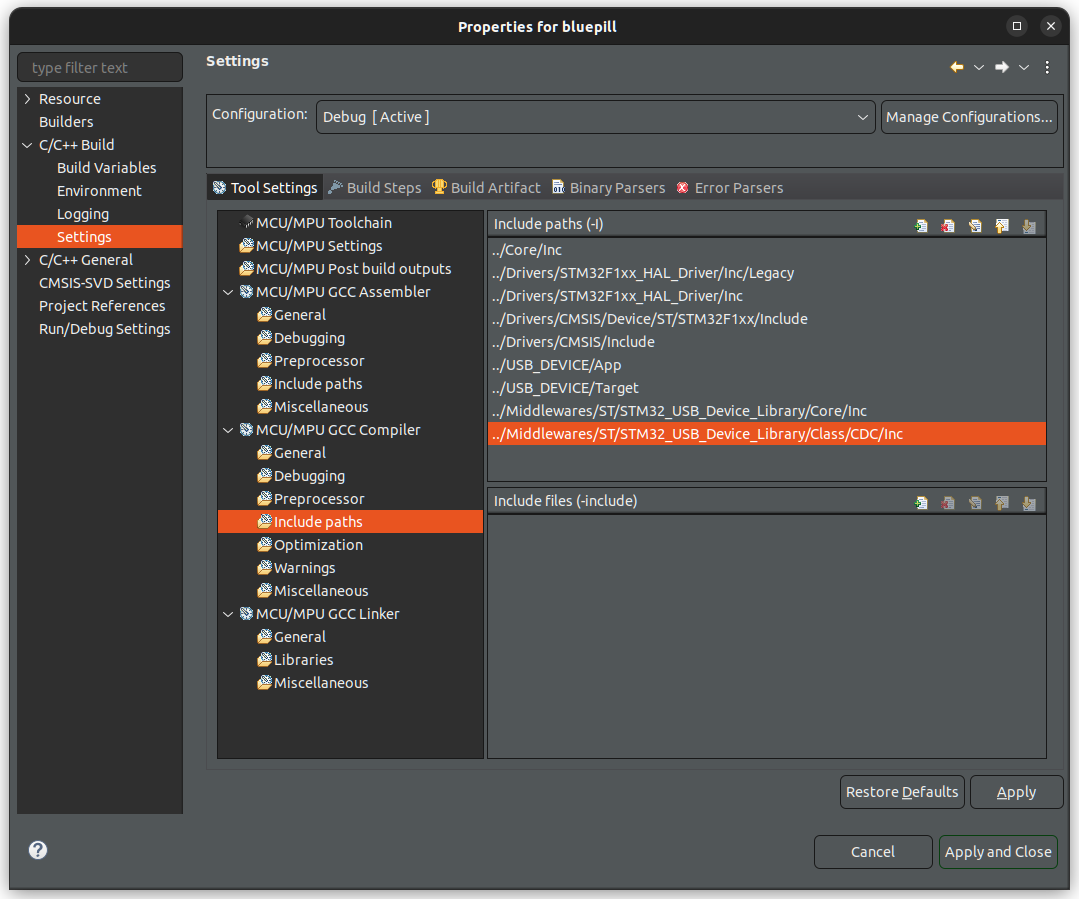Click the help question mark icon
This screenshot has width=1079, height=899.
click(x=38, y=850)
